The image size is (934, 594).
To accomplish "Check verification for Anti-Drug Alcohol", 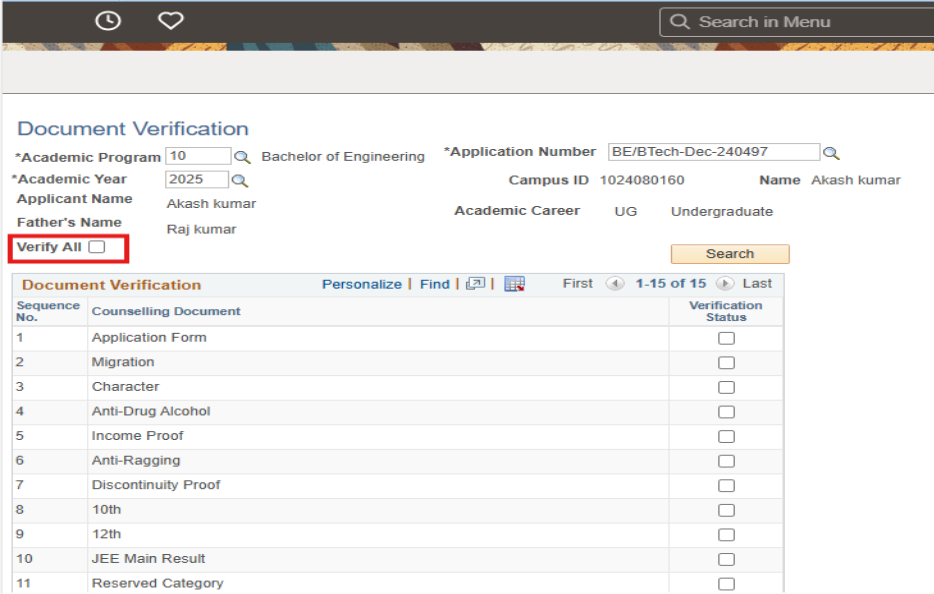I will click(726, 412).
